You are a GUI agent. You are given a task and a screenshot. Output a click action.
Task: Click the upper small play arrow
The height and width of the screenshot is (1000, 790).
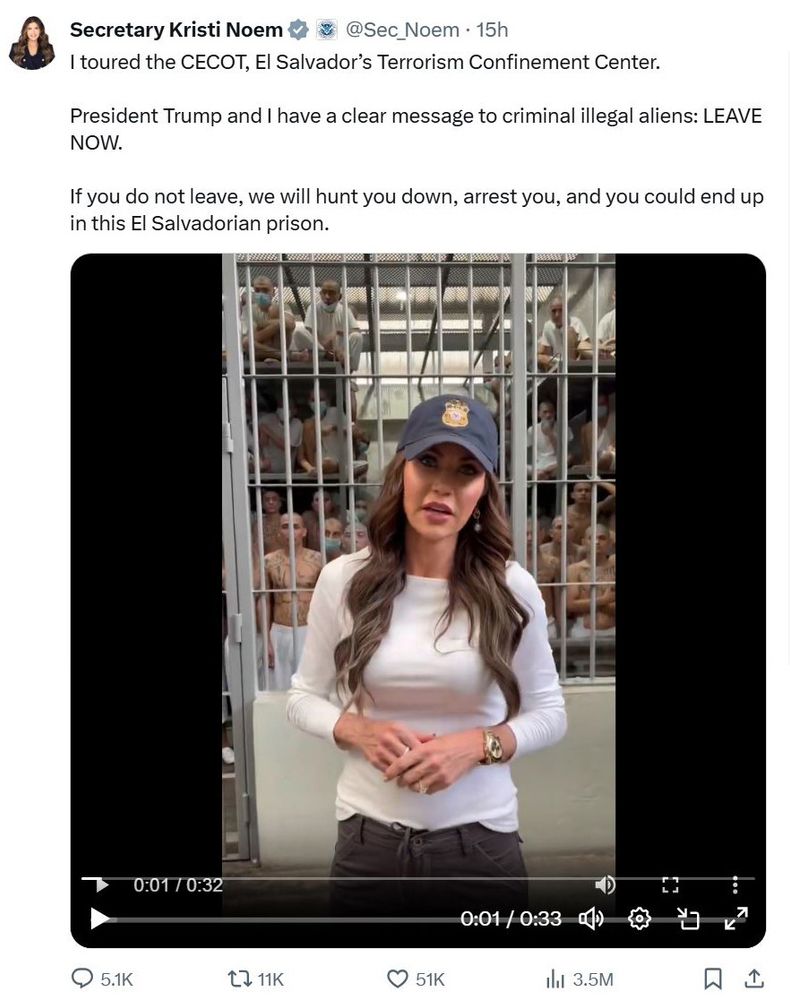click(x=101, y=885)
